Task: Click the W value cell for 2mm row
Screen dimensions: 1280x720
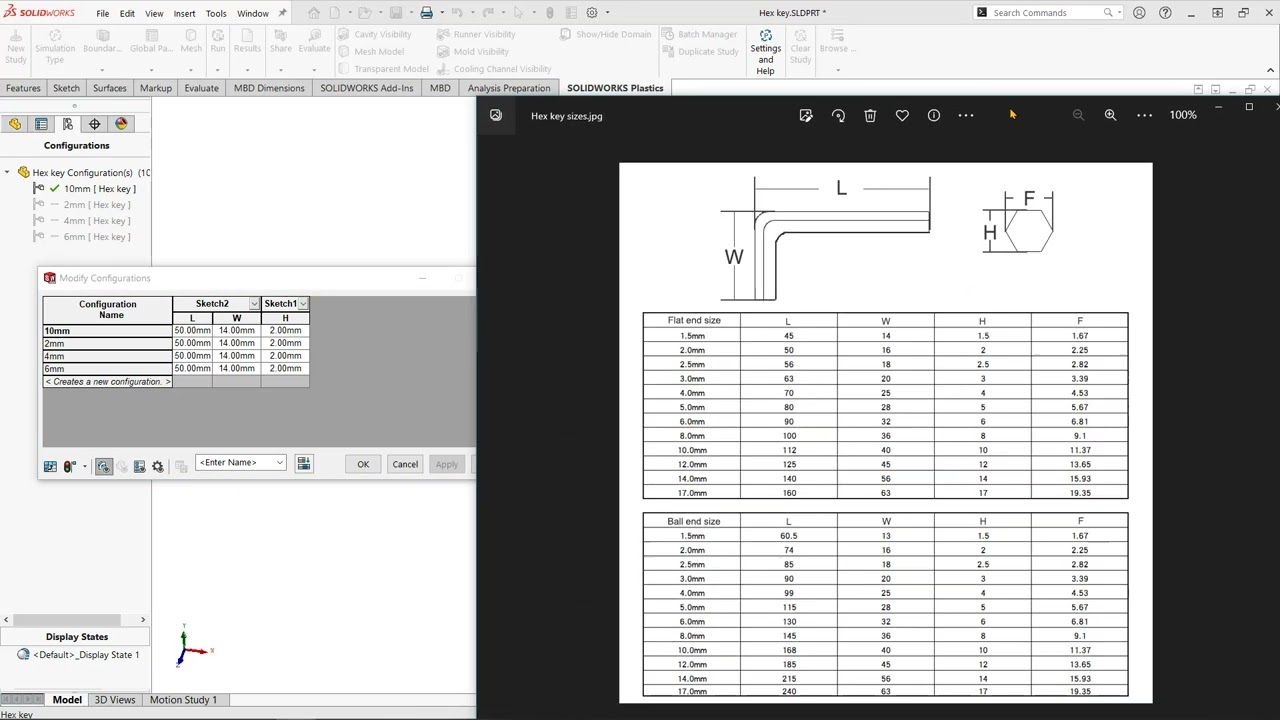Action: click(x=236, y=343)
